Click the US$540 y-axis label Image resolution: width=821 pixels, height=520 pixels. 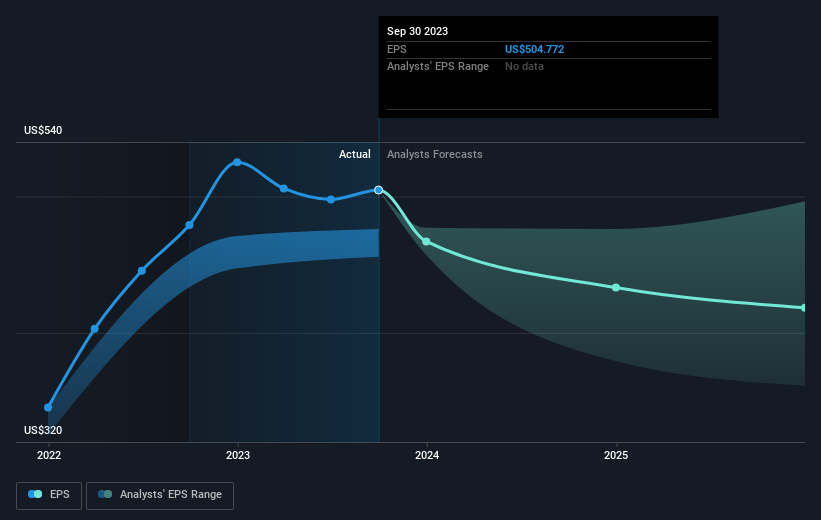(x=43, y=130)
